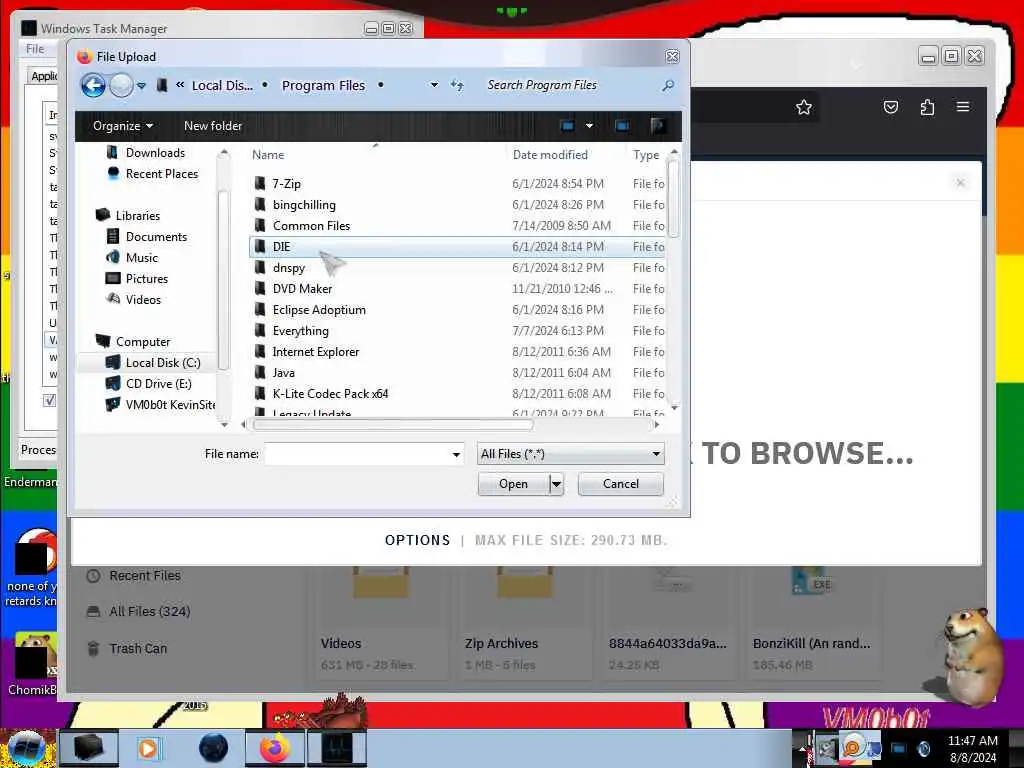Select VM0b0t KevinSite network location

[x=170, y=404]
